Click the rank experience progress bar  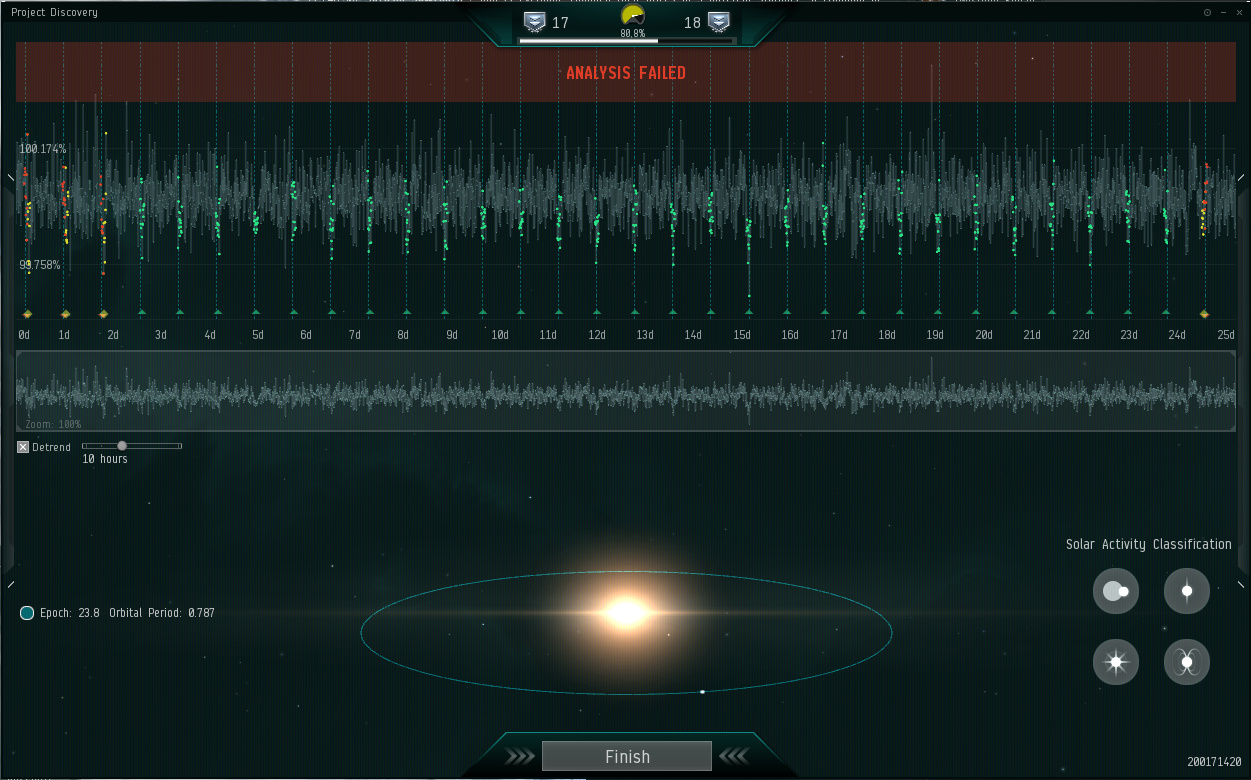pyautogui.click(x=626, y=41)
